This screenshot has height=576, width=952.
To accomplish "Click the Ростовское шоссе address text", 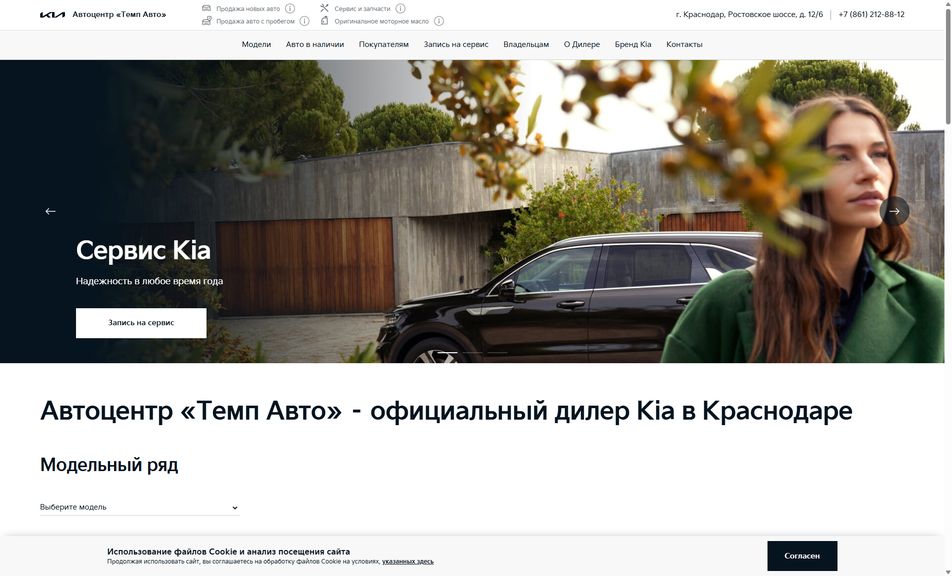I will (x=749, y=15).
